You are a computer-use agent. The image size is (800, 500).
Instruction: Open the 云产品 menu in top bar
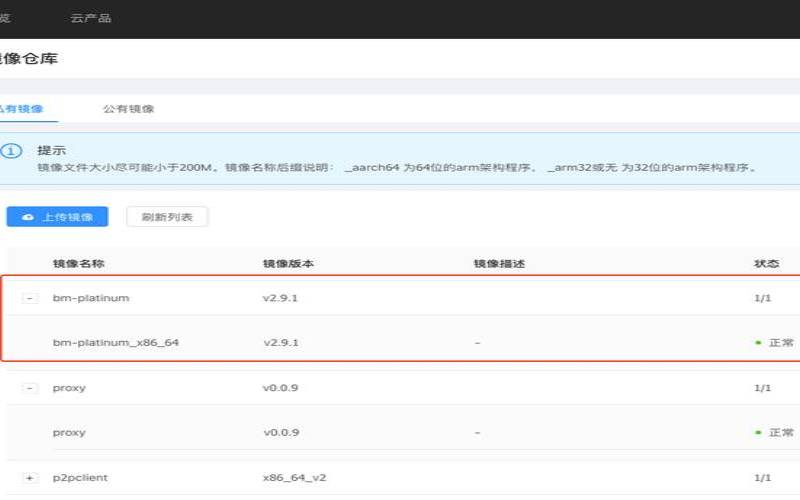[91, 18]
